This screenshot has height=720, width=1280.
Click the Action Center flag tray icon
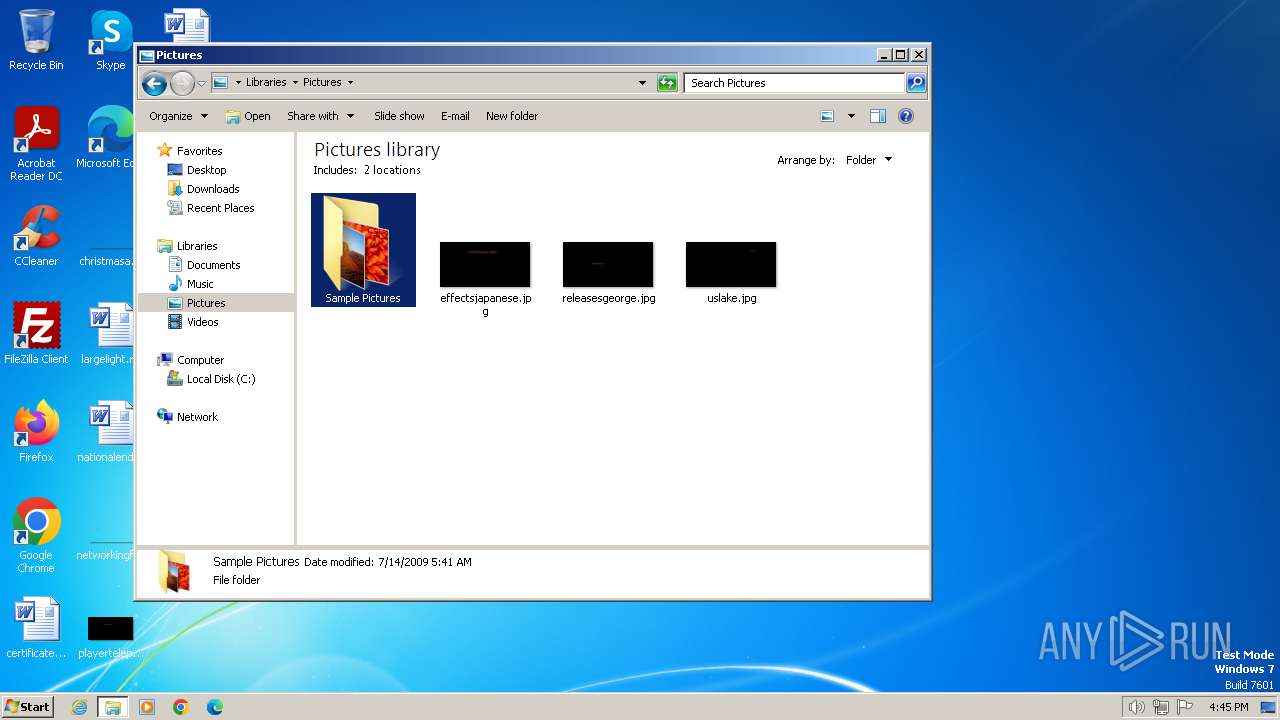(1186, 707)
